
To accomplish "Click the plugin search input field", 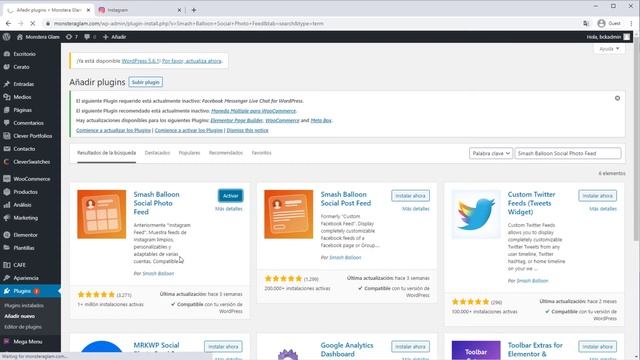I will click(568, 153).
